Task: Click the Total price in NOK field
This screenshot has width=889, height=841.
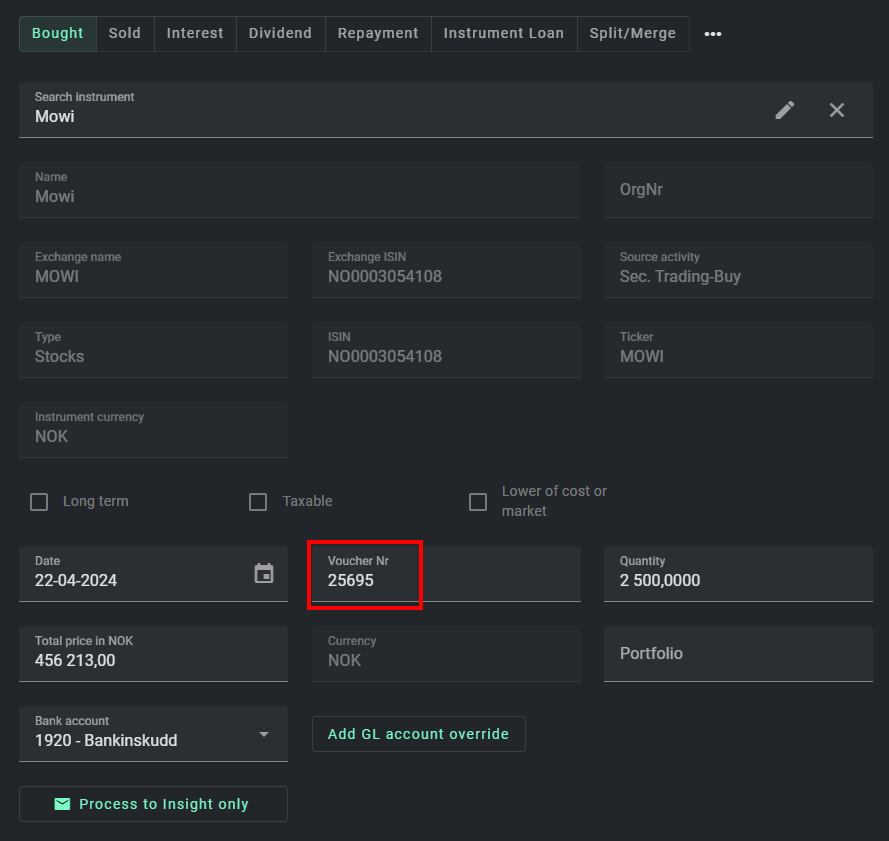Action: [152, 660]
